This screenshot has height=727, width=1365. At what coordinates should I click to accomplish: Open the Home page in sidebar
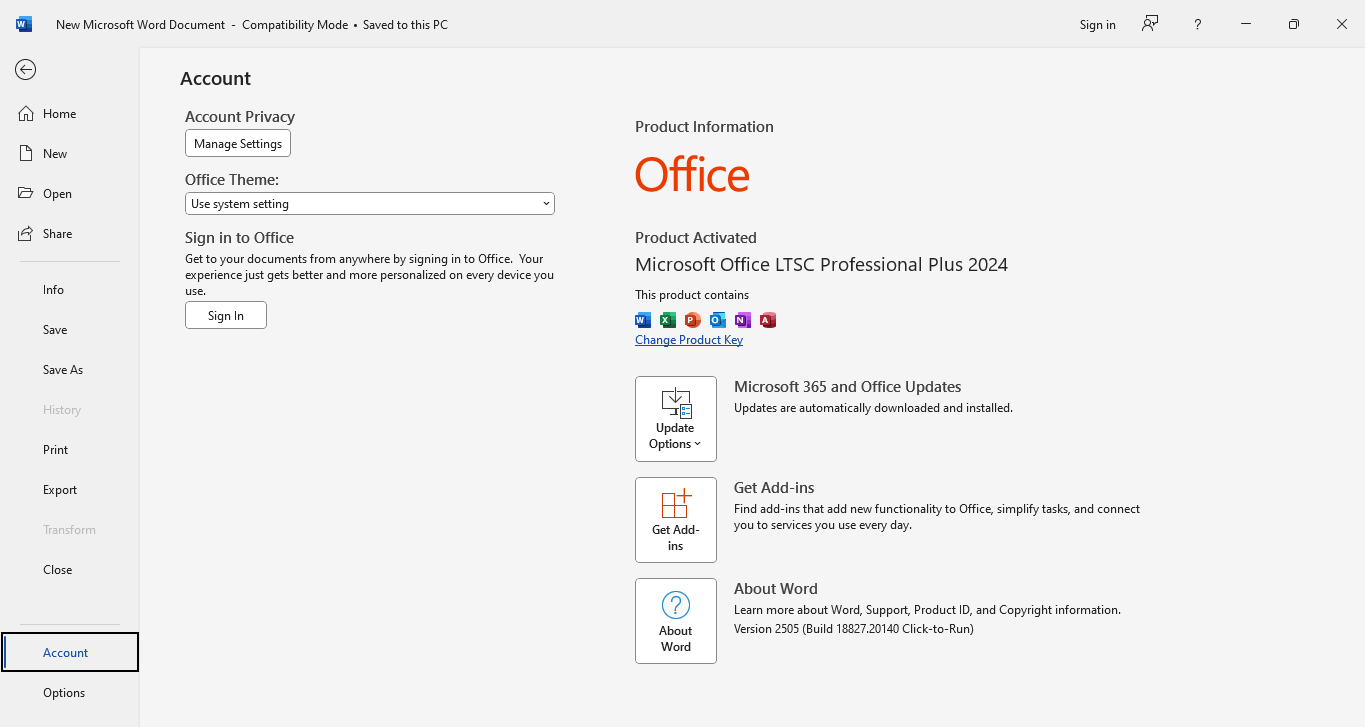click(69, 113)
